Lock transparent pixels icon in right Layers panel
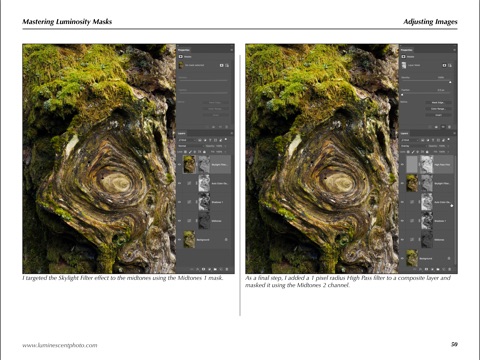The height and width of the screenshot is (360, 480). [408, 152]
